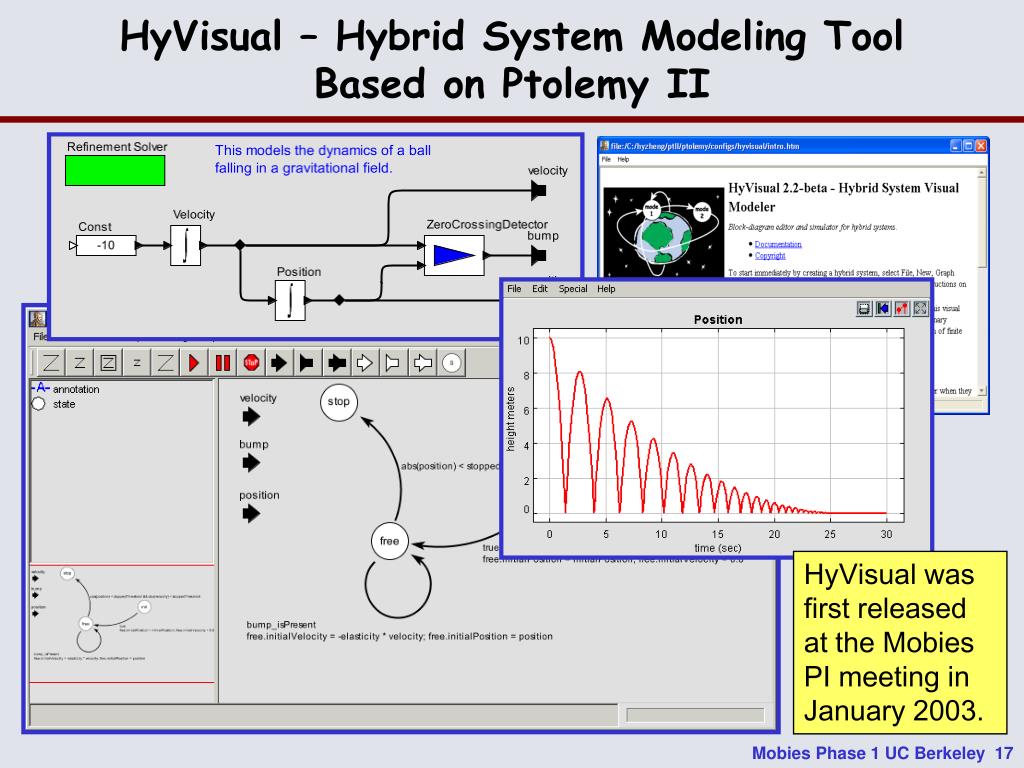
Task: Run the model with the red play triangle
Action: click(194, 362)
